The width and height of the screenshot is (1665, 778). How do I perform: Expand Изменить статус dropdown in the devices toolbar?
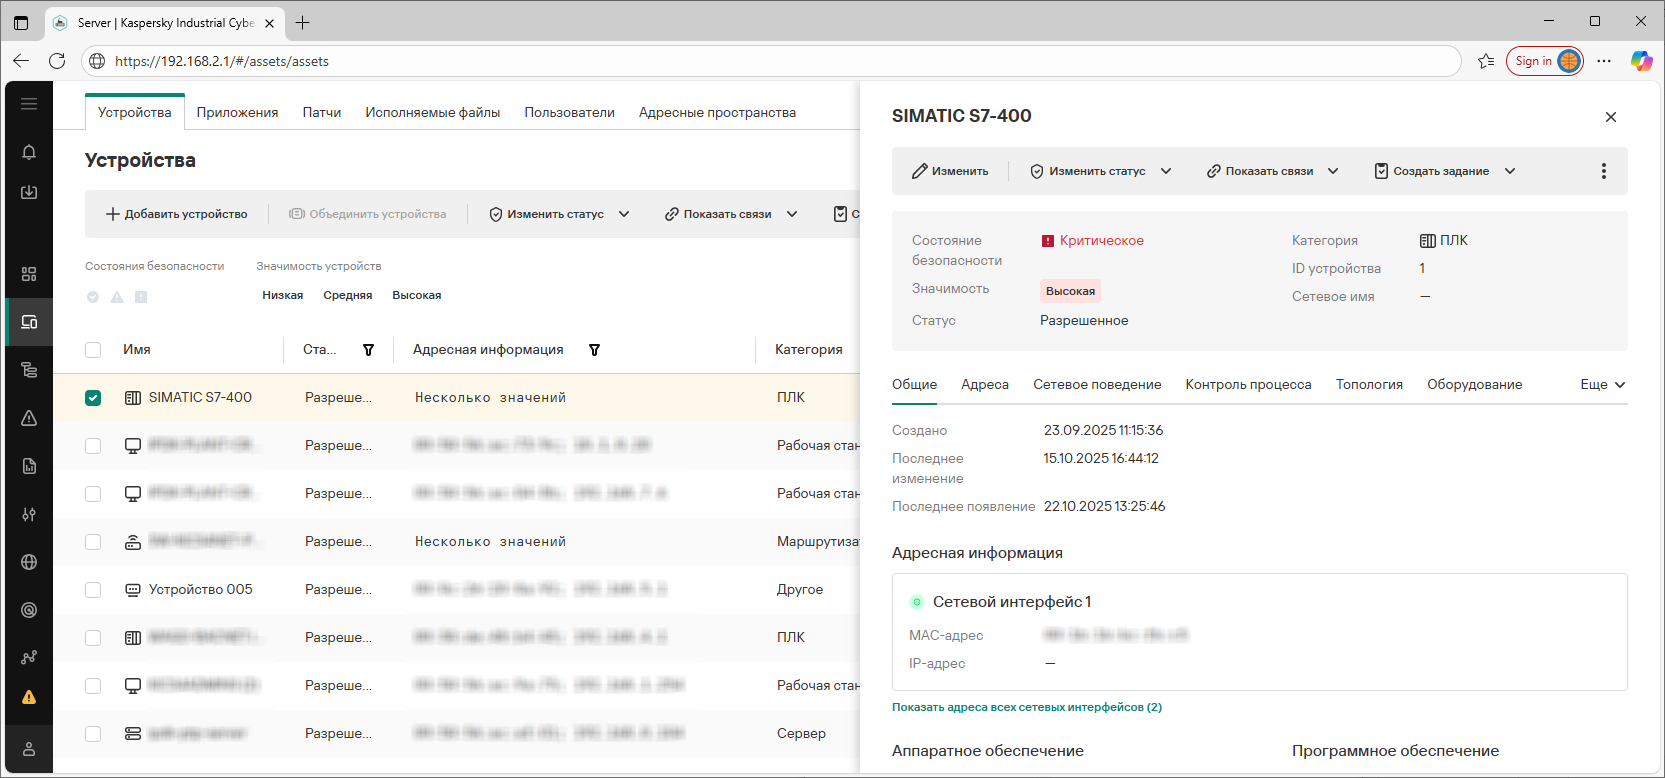pos(559,214)
